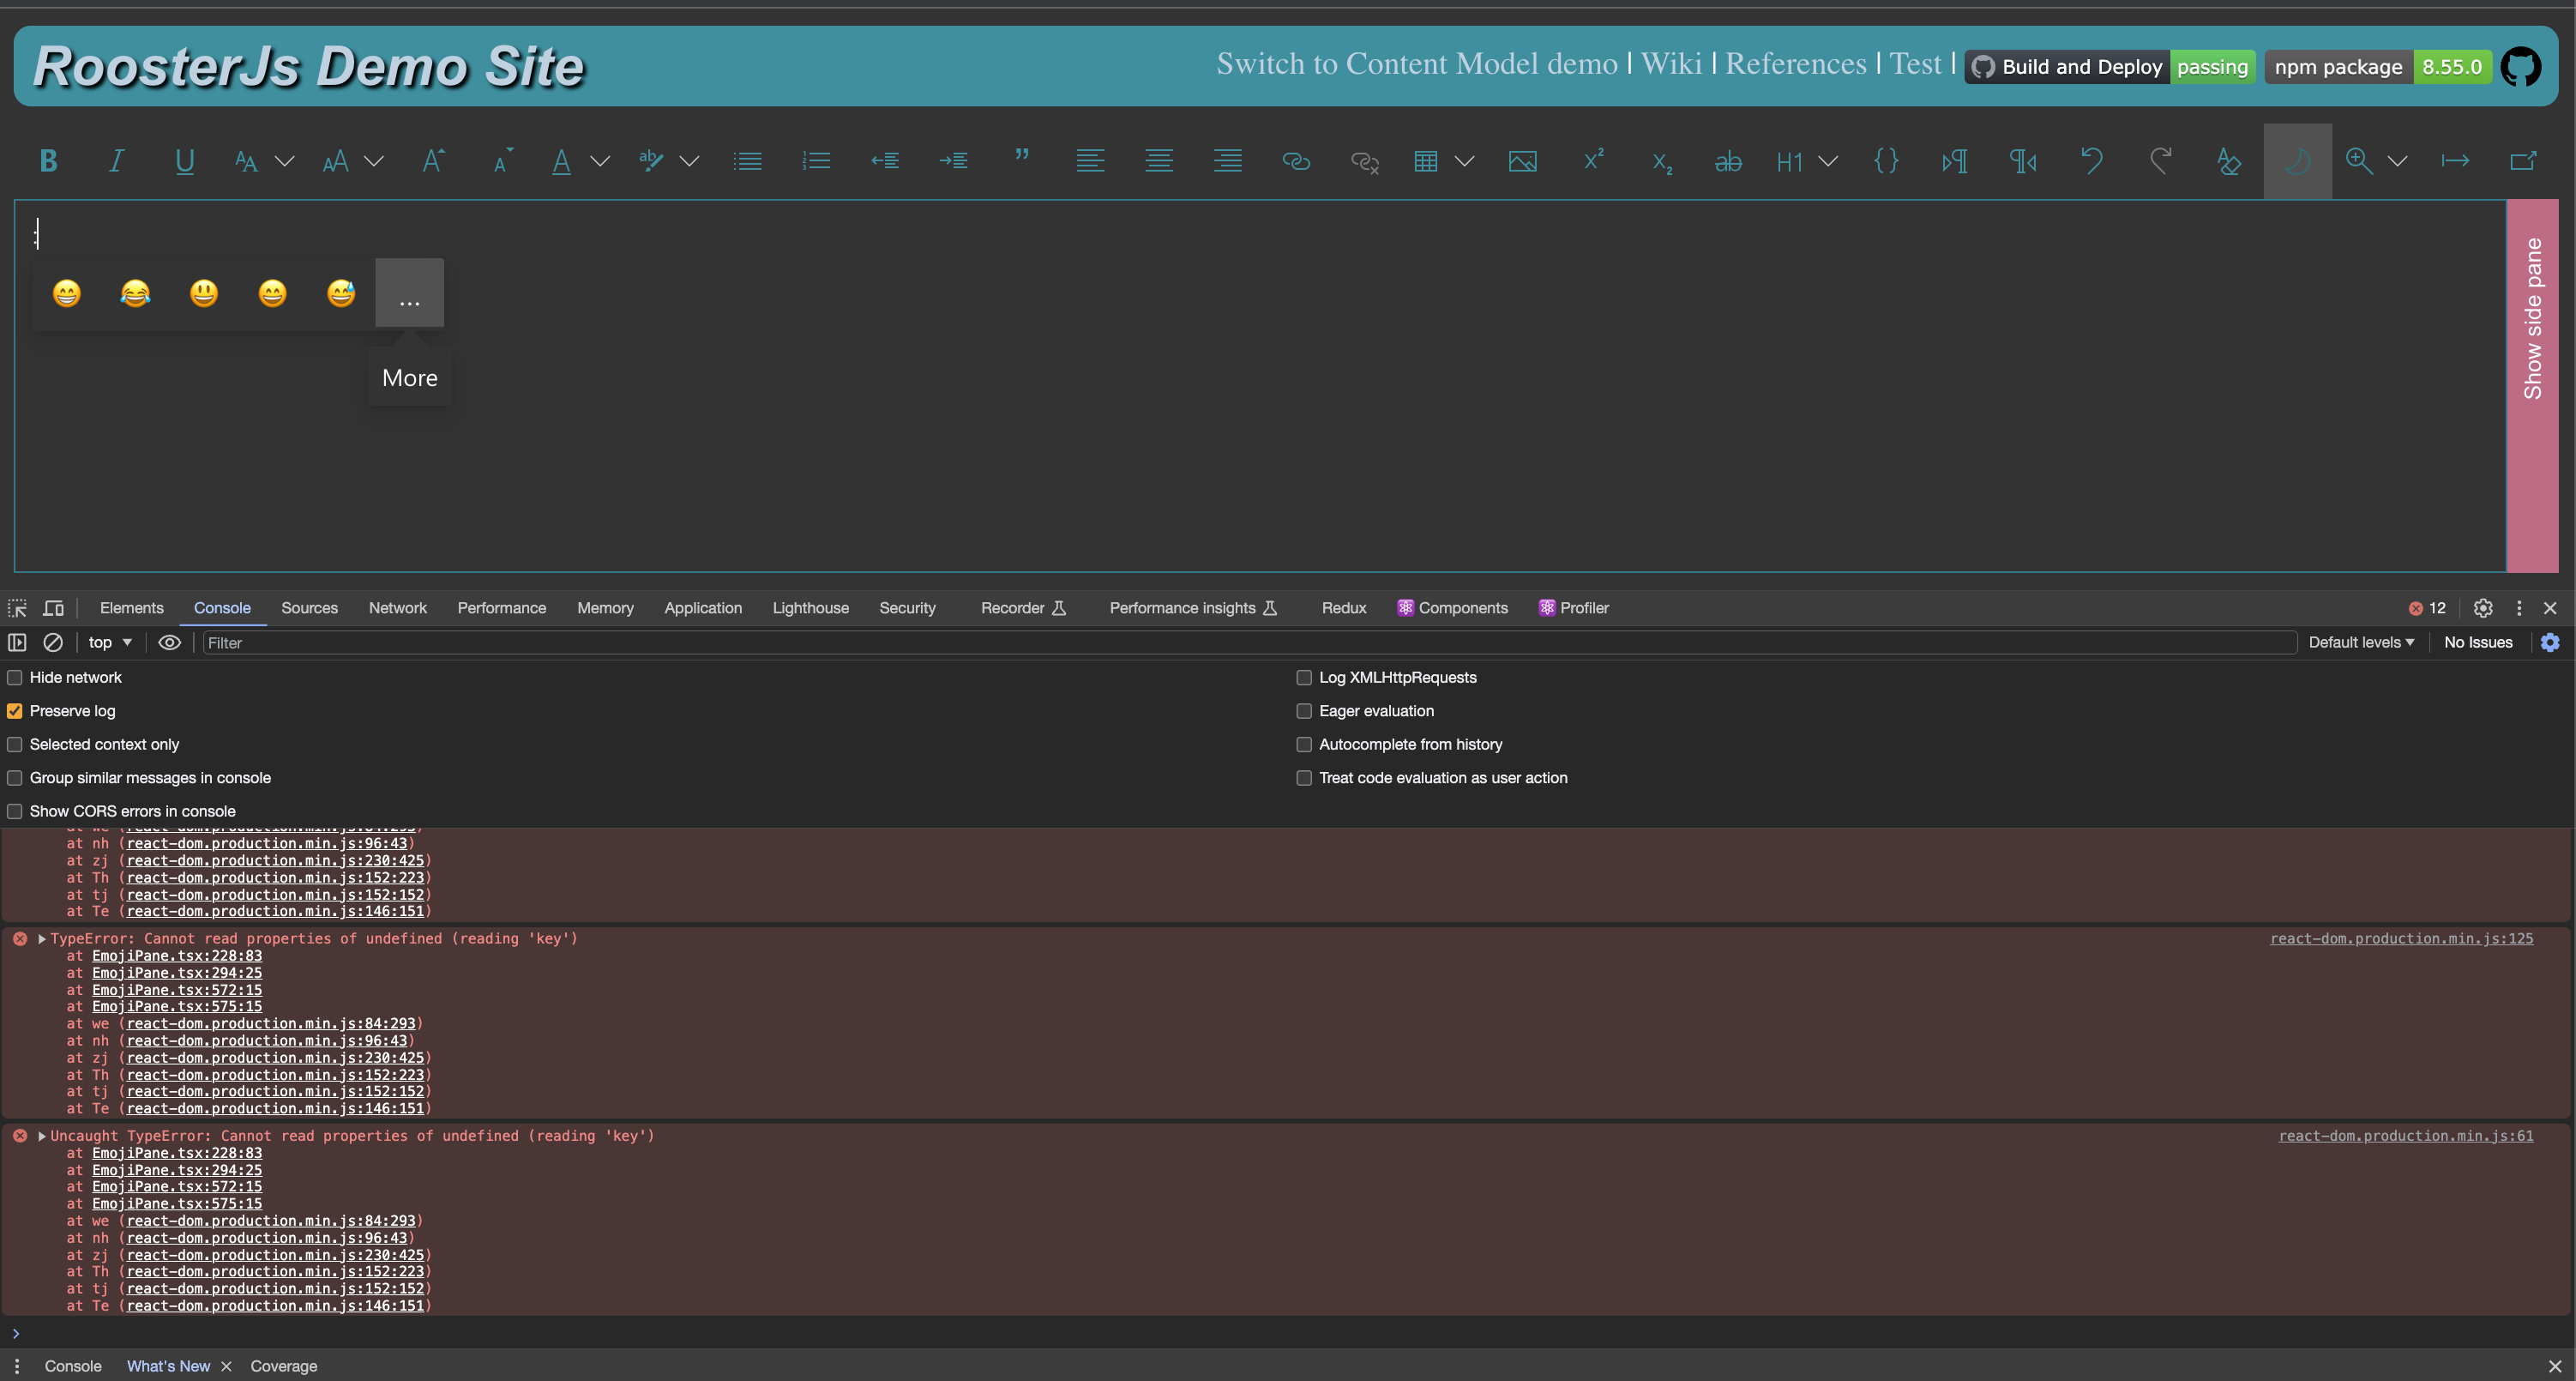Open the text color picker
The image size is (2576, 1381).
(x=560, y=160)
